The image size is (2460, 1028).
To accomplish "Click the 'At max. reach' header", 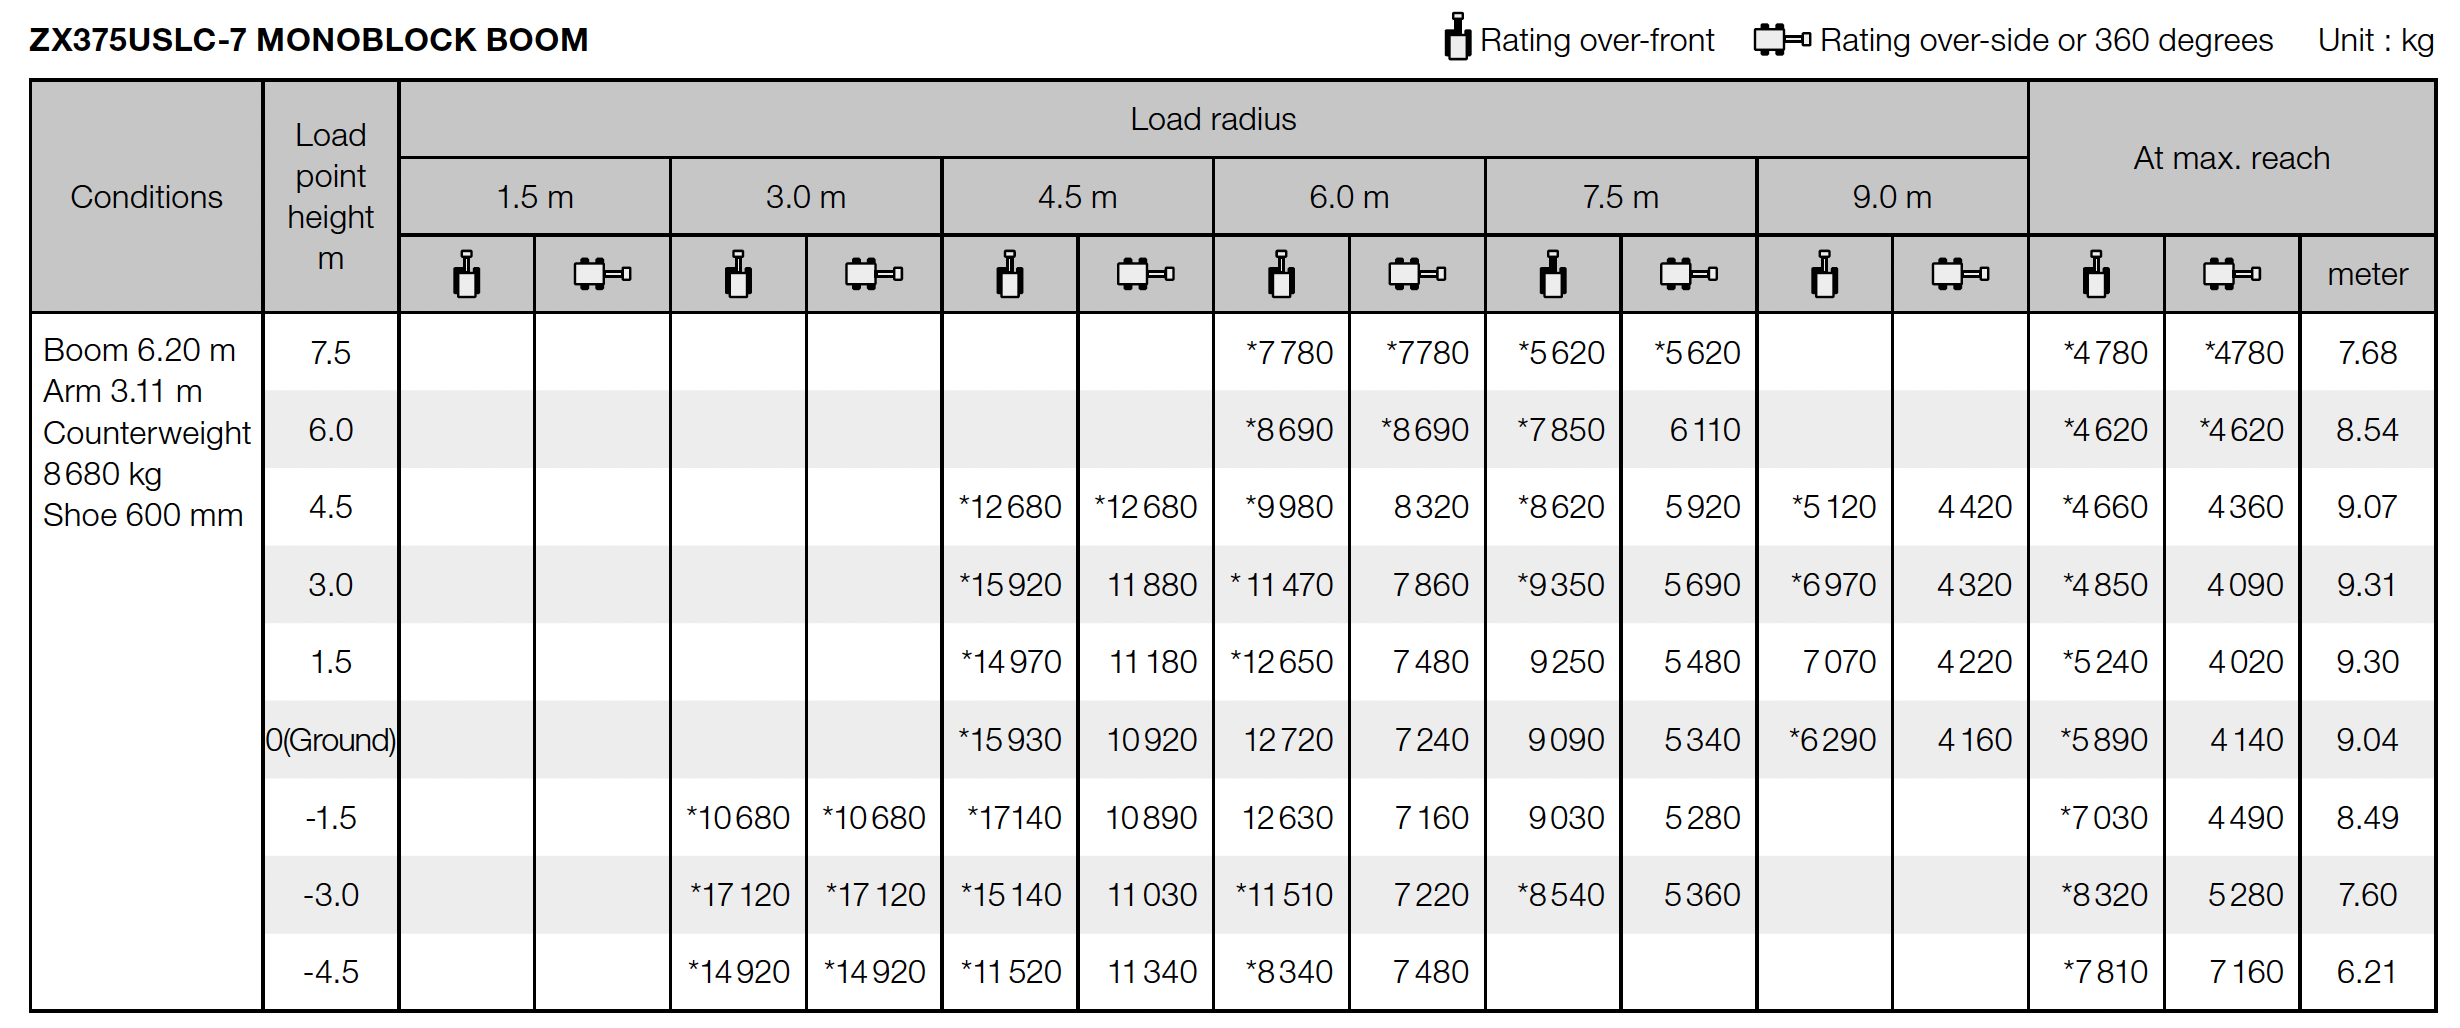I will click(2232, 158).
